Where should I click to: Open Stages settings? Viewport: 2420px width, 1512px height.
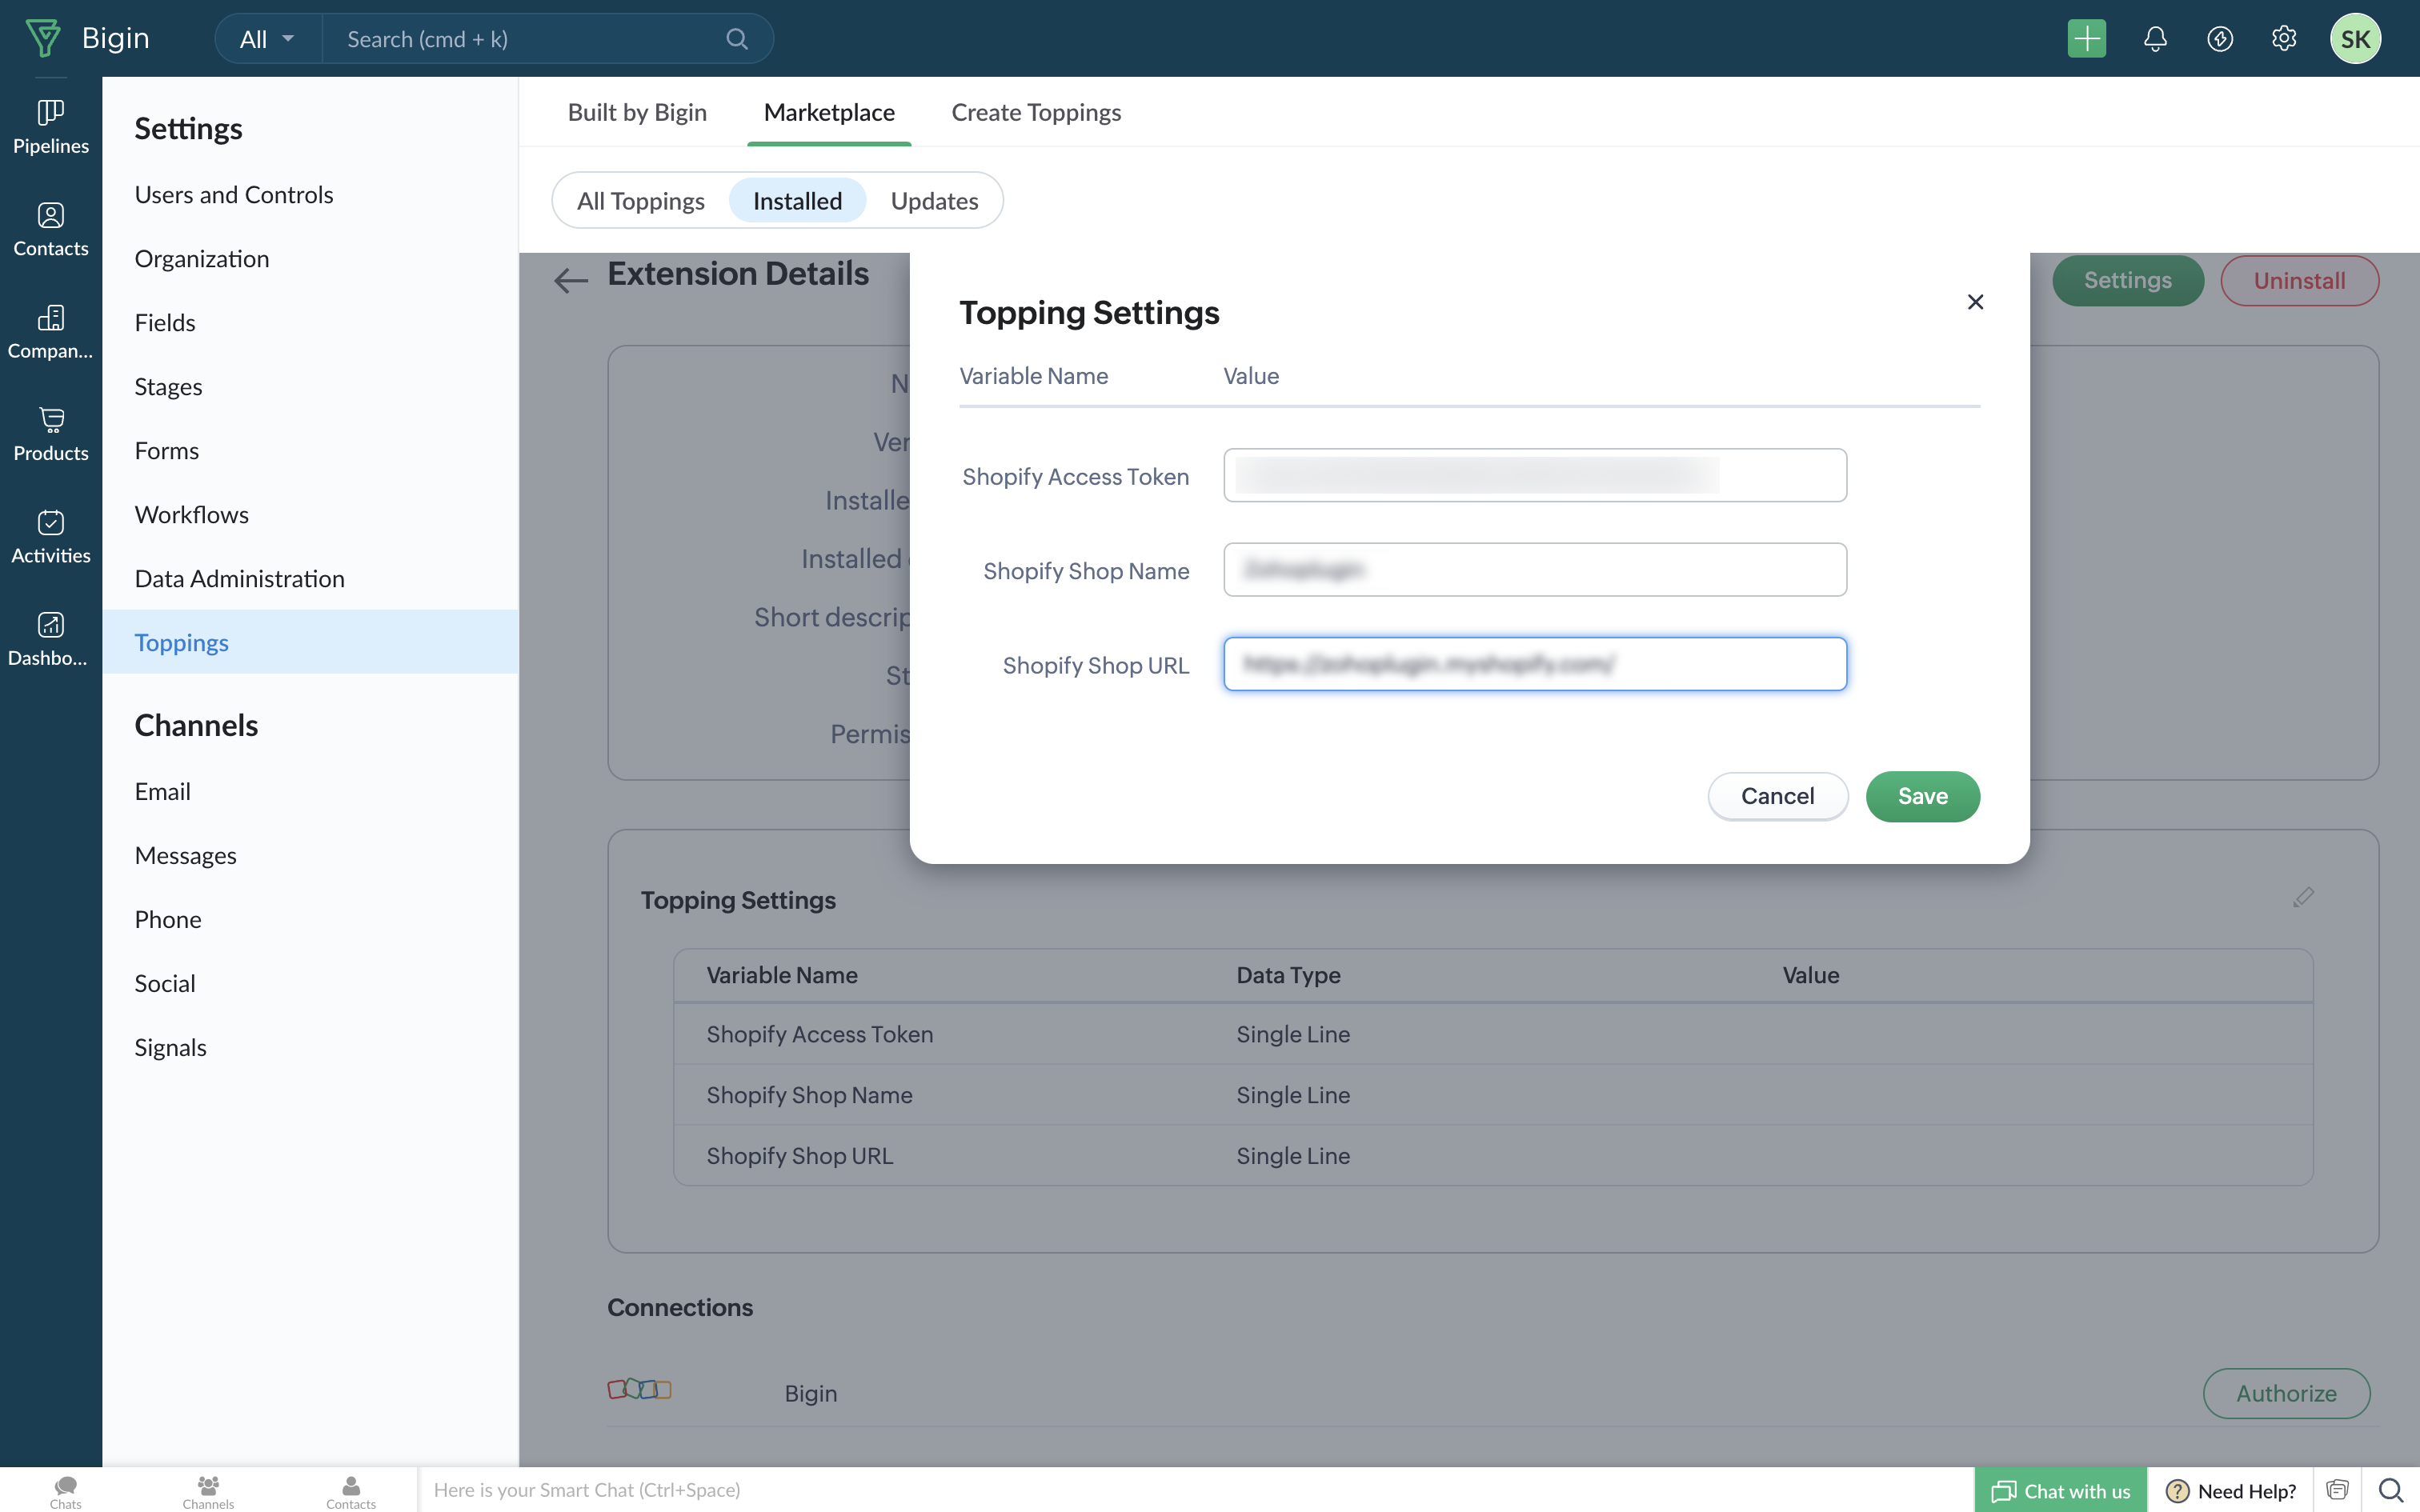[x=310, y=386]
